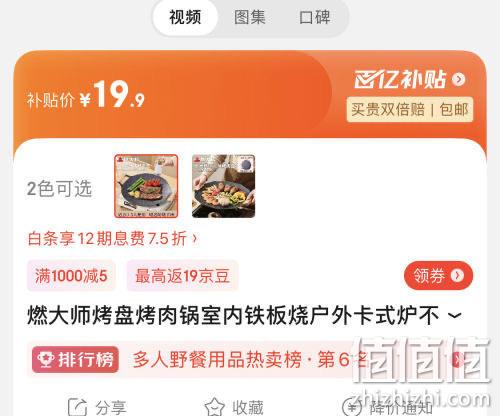Click the 亿补贴 logo

click(x=400, y=79)
